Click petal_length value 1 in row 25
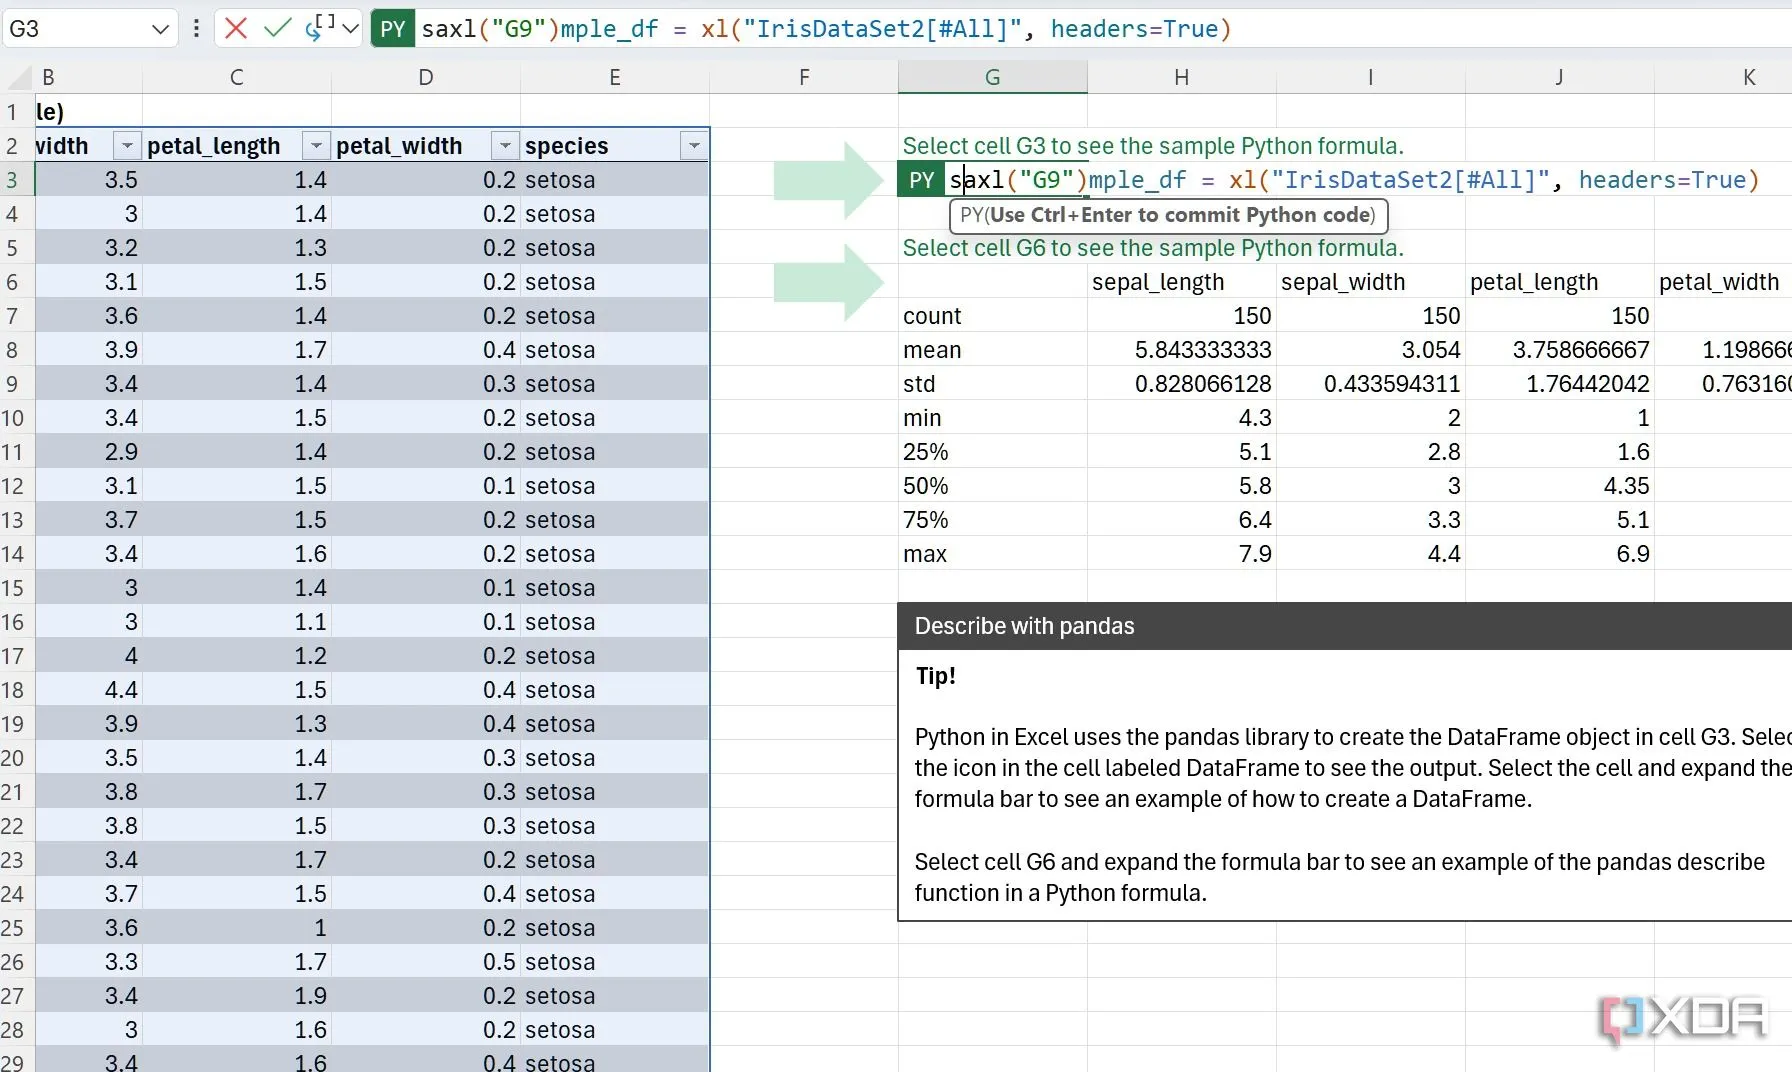 coord(237,928)
